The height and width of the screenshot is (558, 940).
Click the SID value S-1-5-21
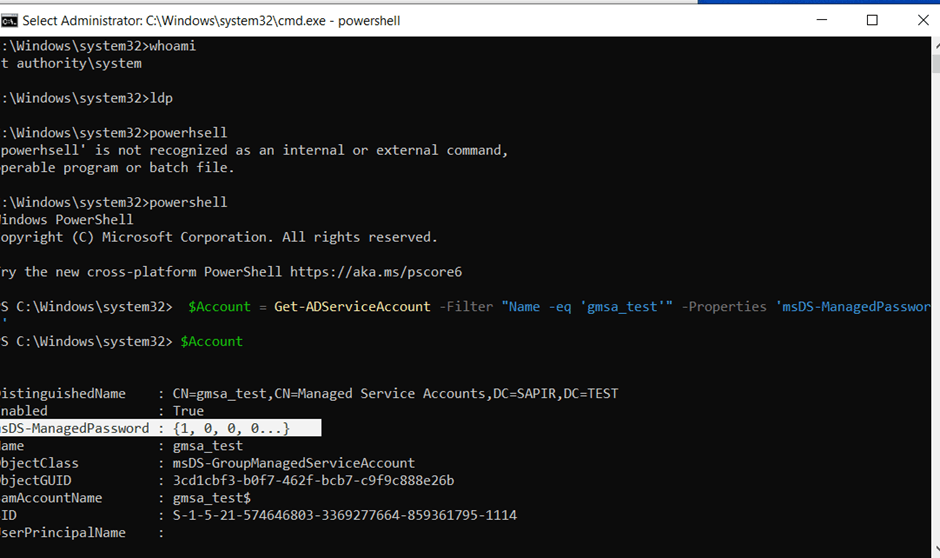(x=344, y=515)
